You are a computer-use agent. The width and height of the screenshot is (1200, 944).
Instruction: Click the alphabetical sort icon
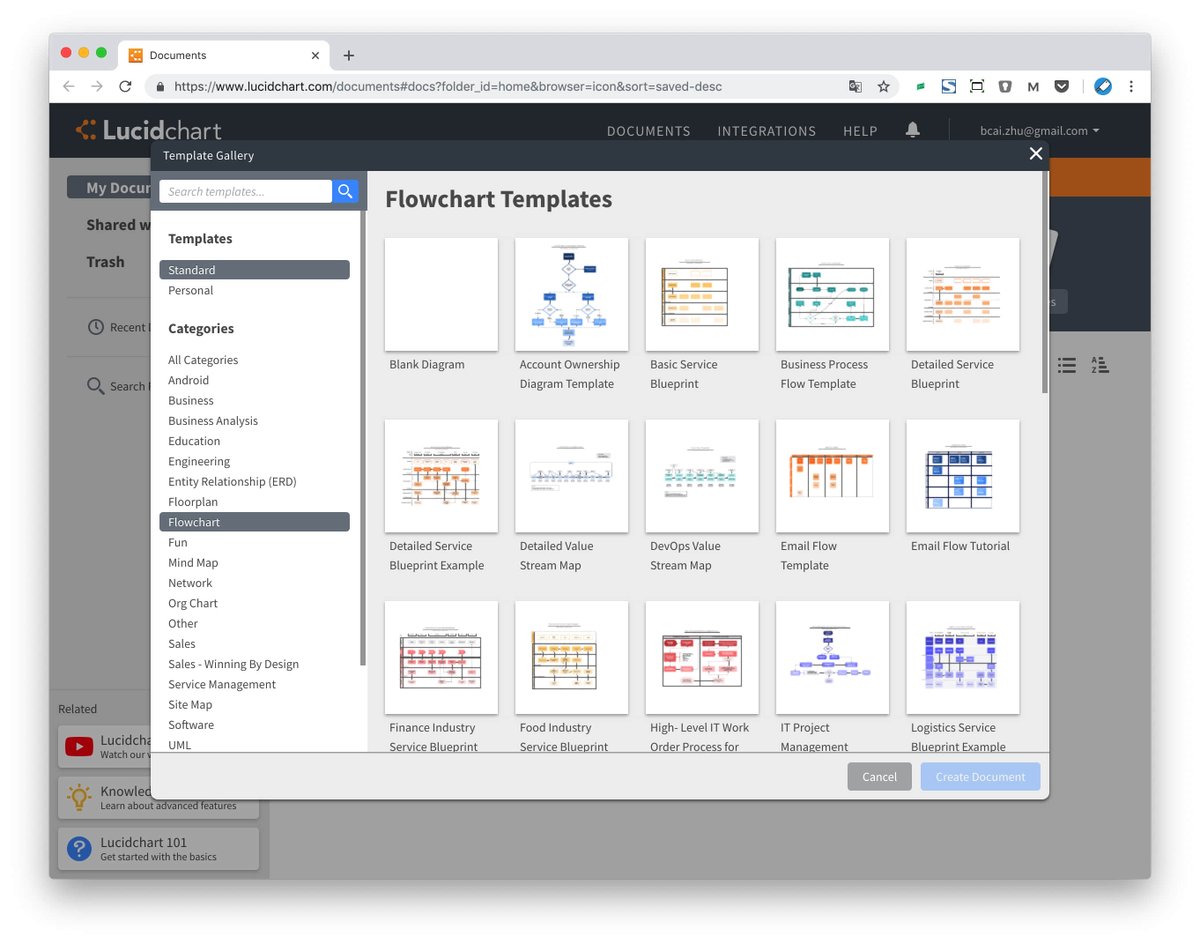(1100, 366)
